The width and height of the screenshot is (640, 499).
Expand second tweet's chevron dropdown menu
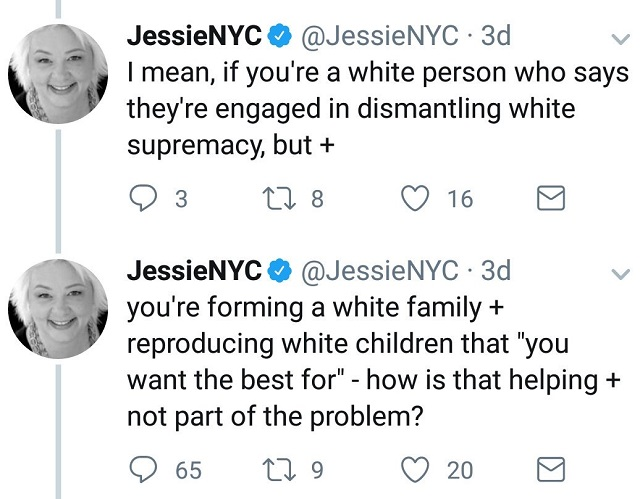click(x=620, y=274)
